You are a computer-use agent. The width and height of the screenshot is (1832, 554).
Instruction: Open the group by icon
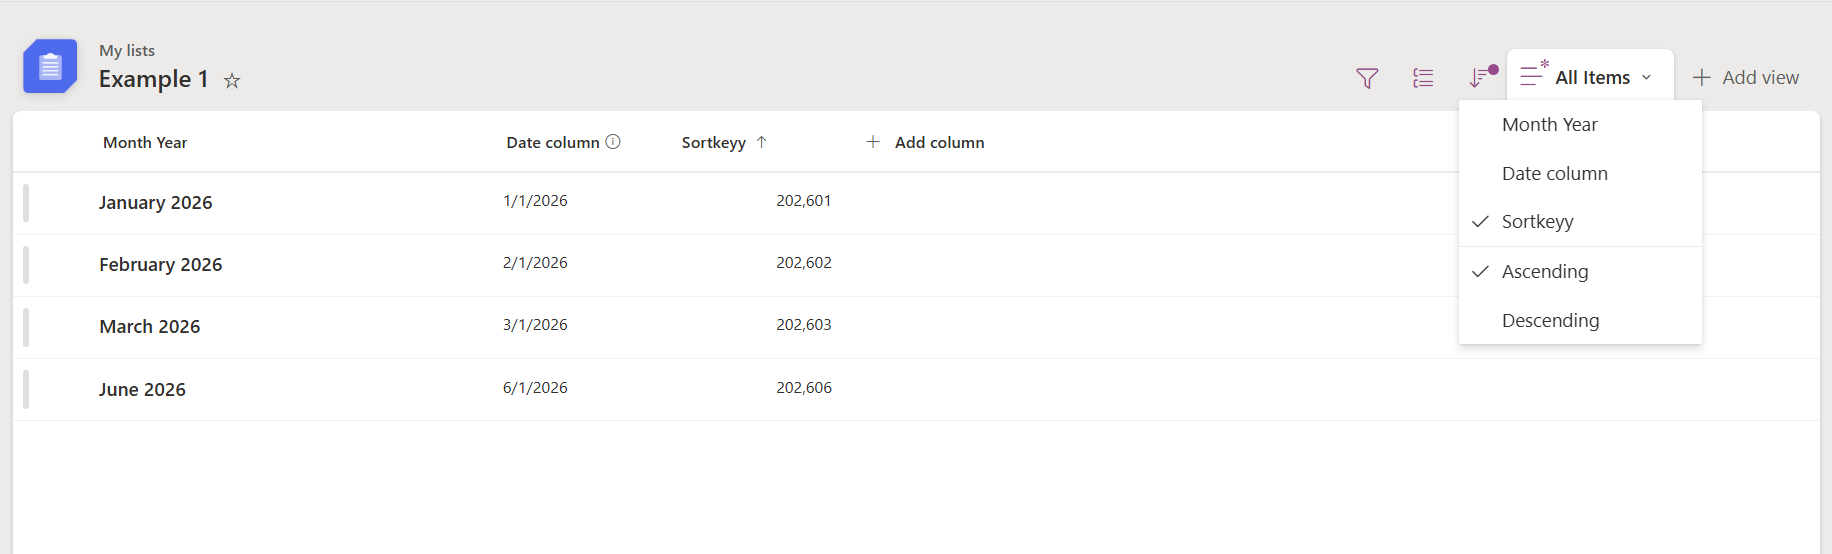click(1423, 78)
